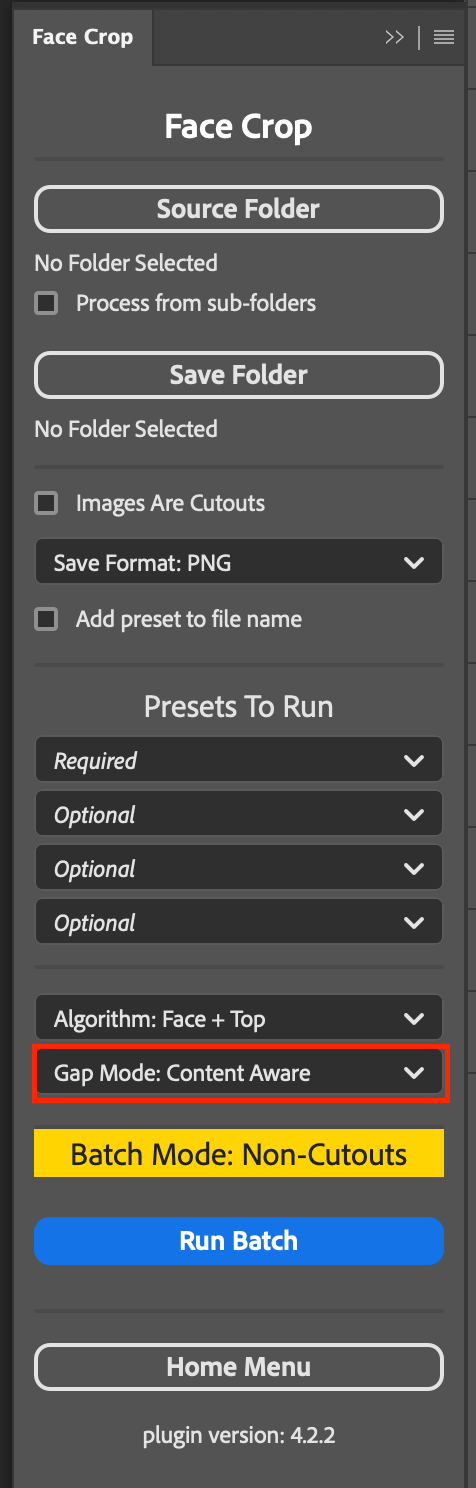Viewport: 476px width, 1488px height.
Task: Go back via Home Menu button
Action: (x=238, y=1367)
